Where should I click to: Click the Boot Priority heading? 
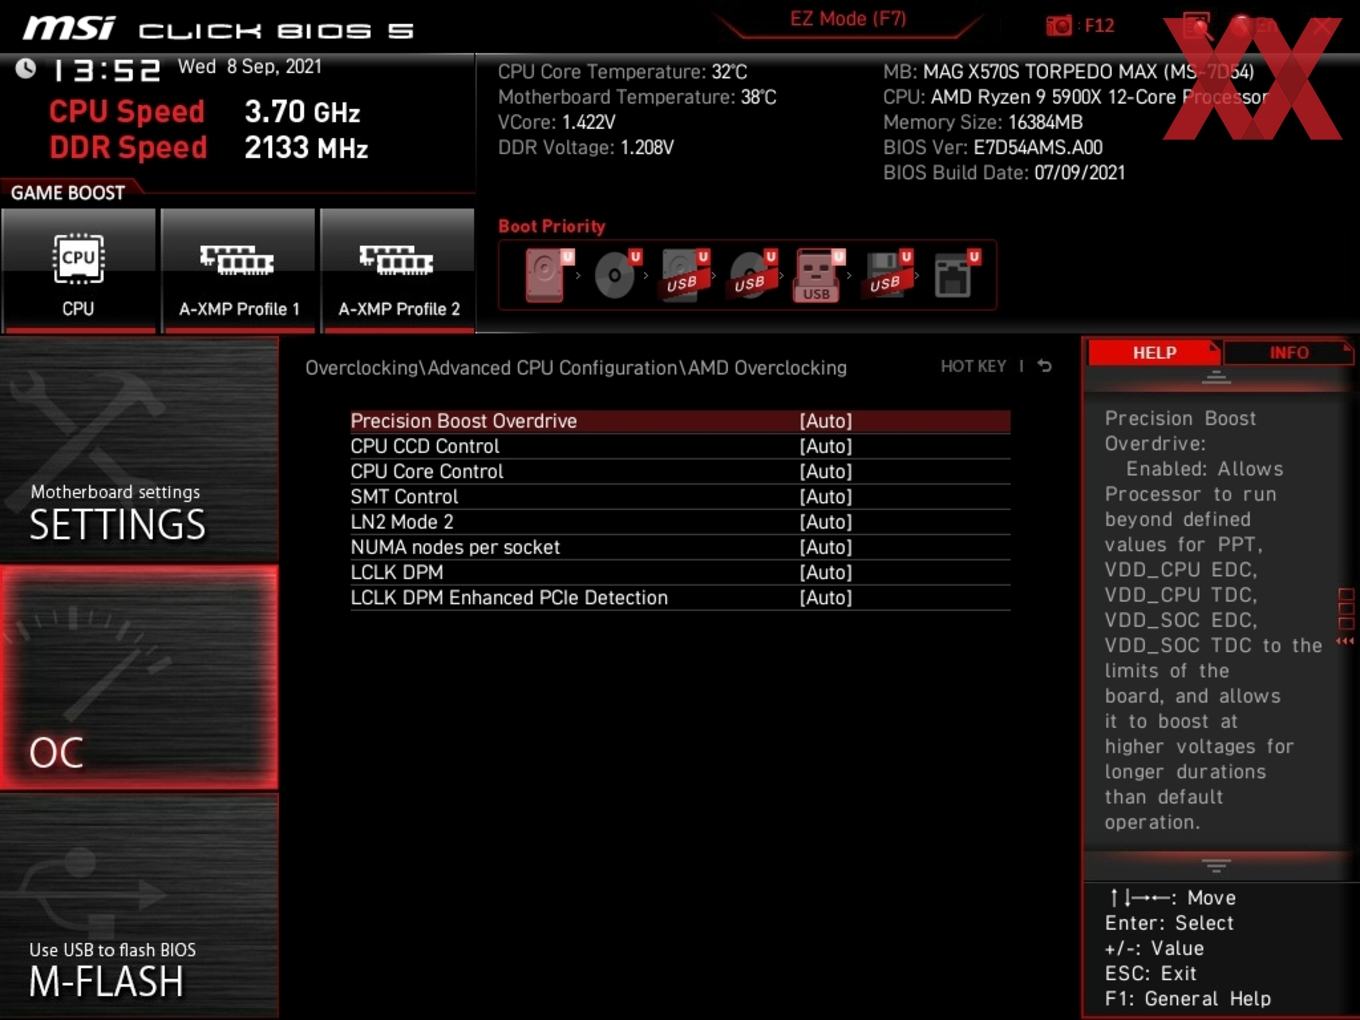[552, 226]
